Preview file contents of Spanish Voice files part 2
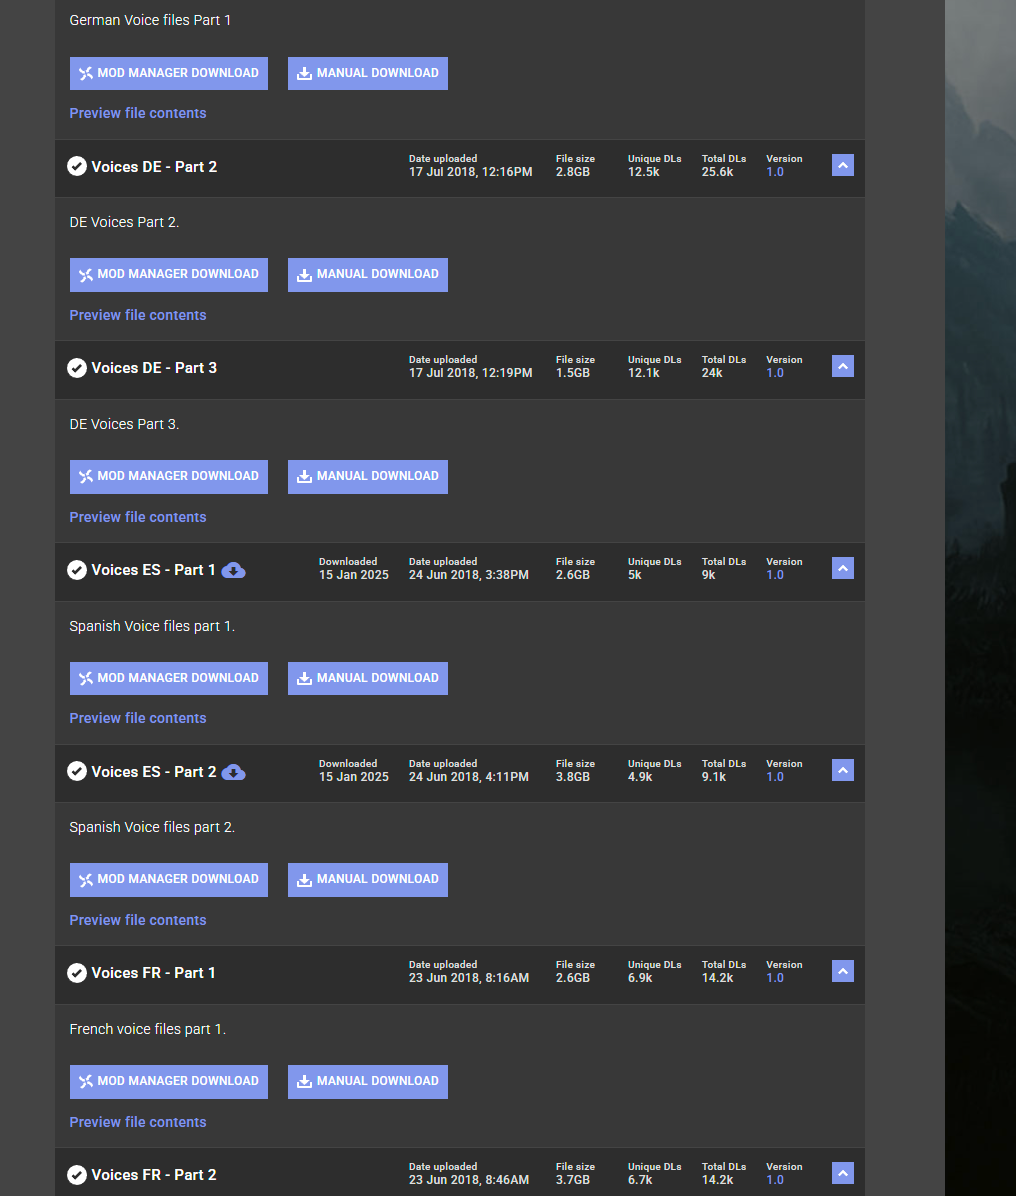The height and width of the screenshot is (1196, 1016). pos(138,921)
